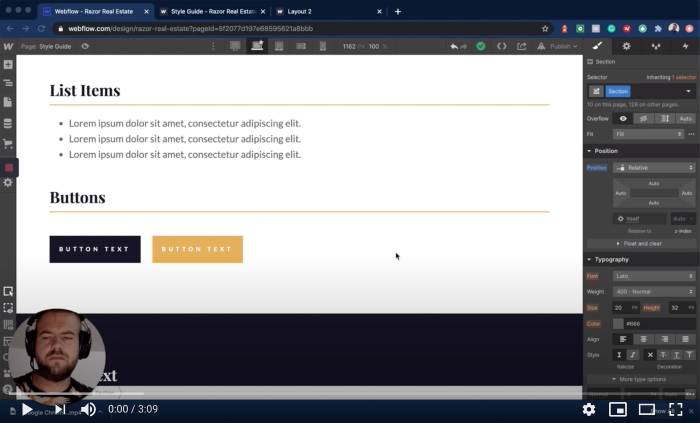Image resolution: width=700 pixels, height=423 pixels.
Task: Open the Pages panel icon
Action: tap(8, 102)
